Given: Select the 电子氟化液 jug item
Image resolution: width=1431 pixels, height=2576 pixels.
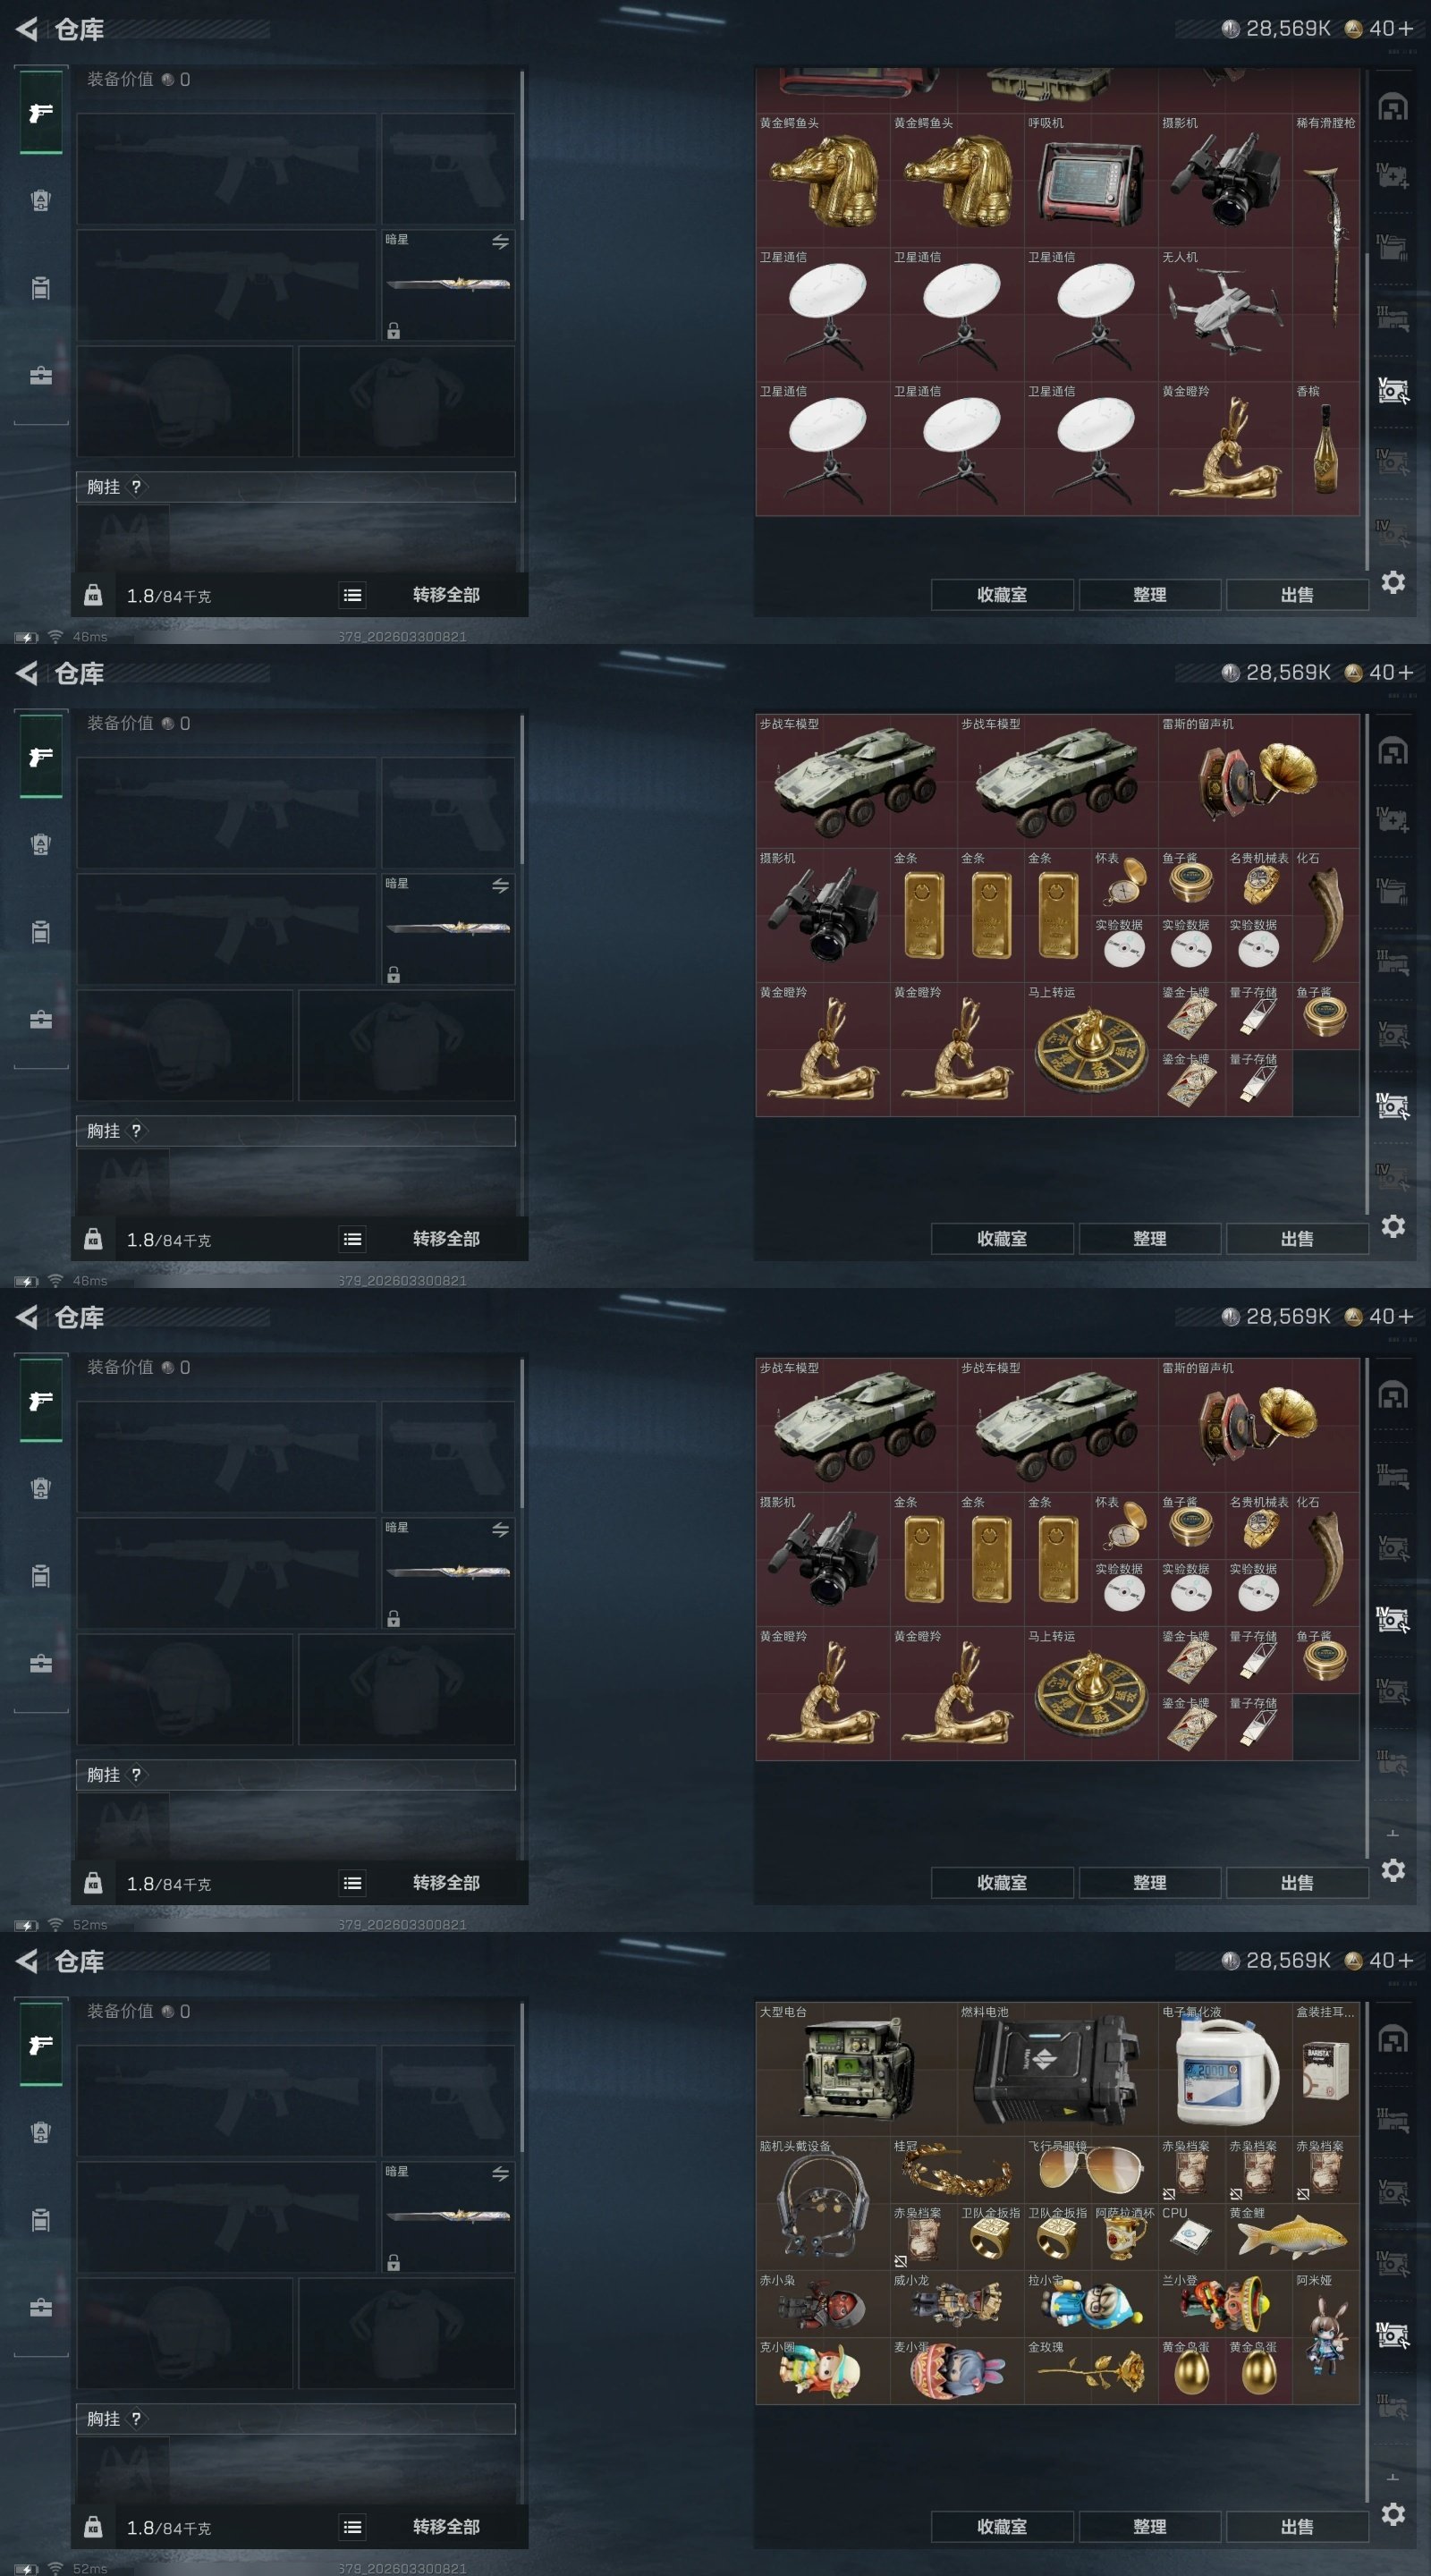Looking at the screenshot, I should (x=1225, y=2068).
